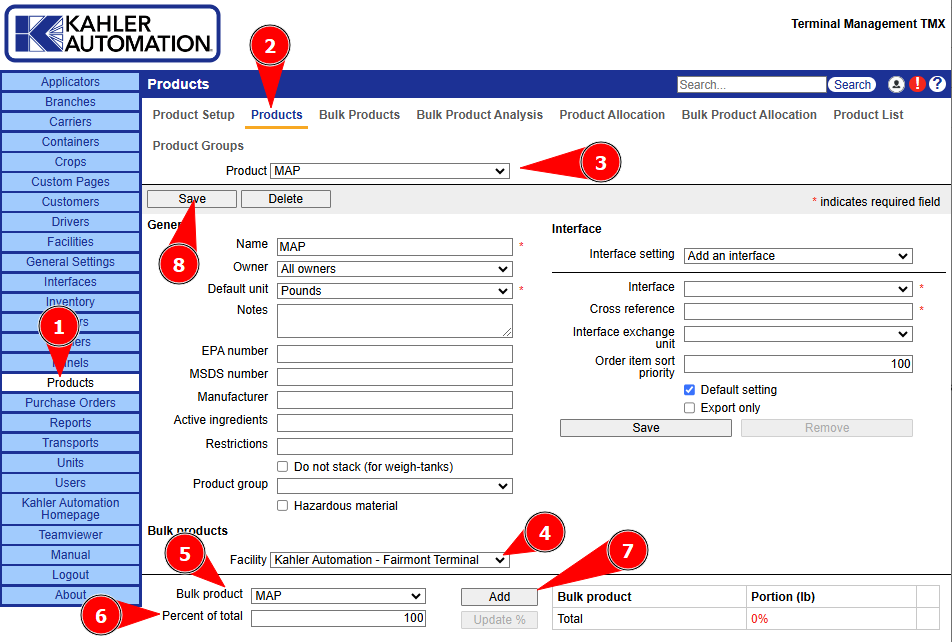The width and height of the screenshot is (952, 642).
Task: Open Product Allocation tab
Action: [x=612, y=115]
